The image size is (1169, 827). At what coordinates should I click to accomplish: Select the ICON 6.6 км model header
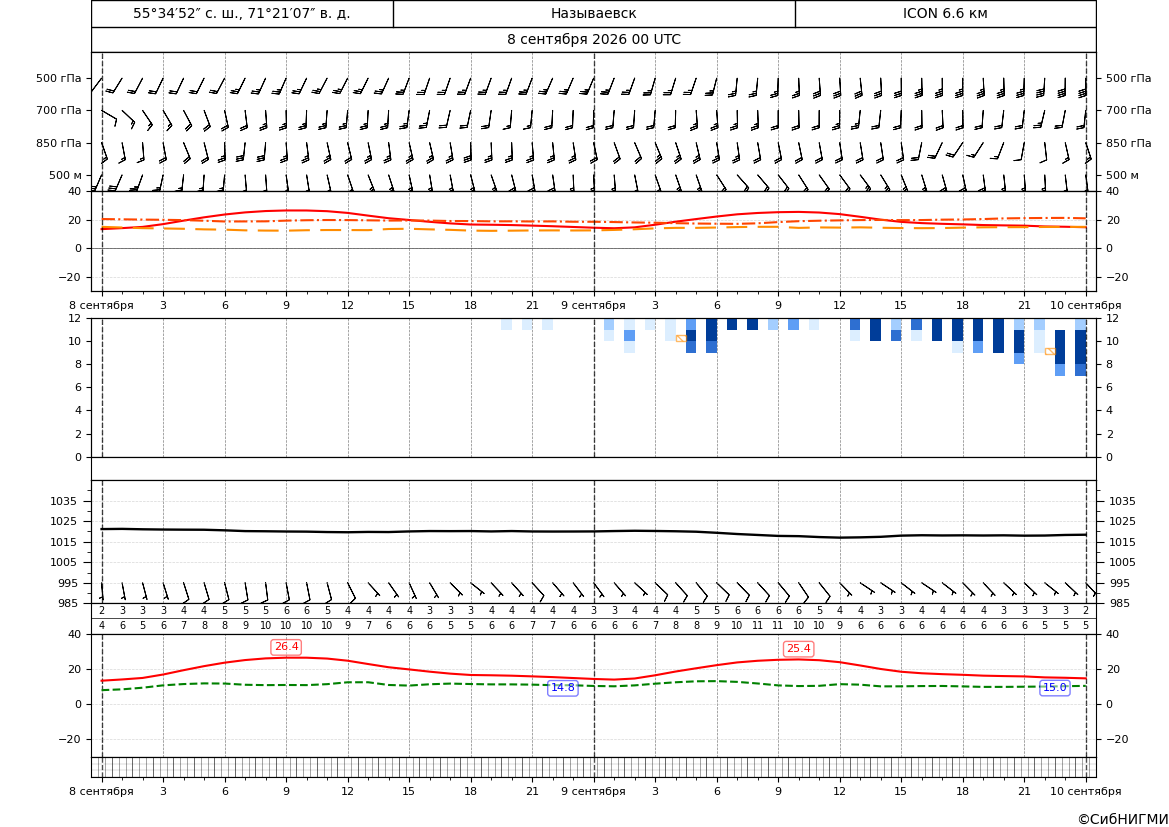pos(945,13)
